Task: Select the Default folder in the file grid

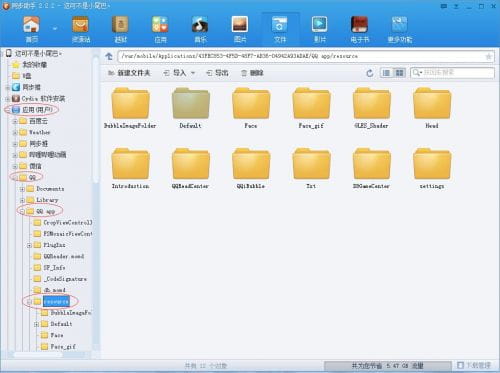Action: [x=191, y=108]
